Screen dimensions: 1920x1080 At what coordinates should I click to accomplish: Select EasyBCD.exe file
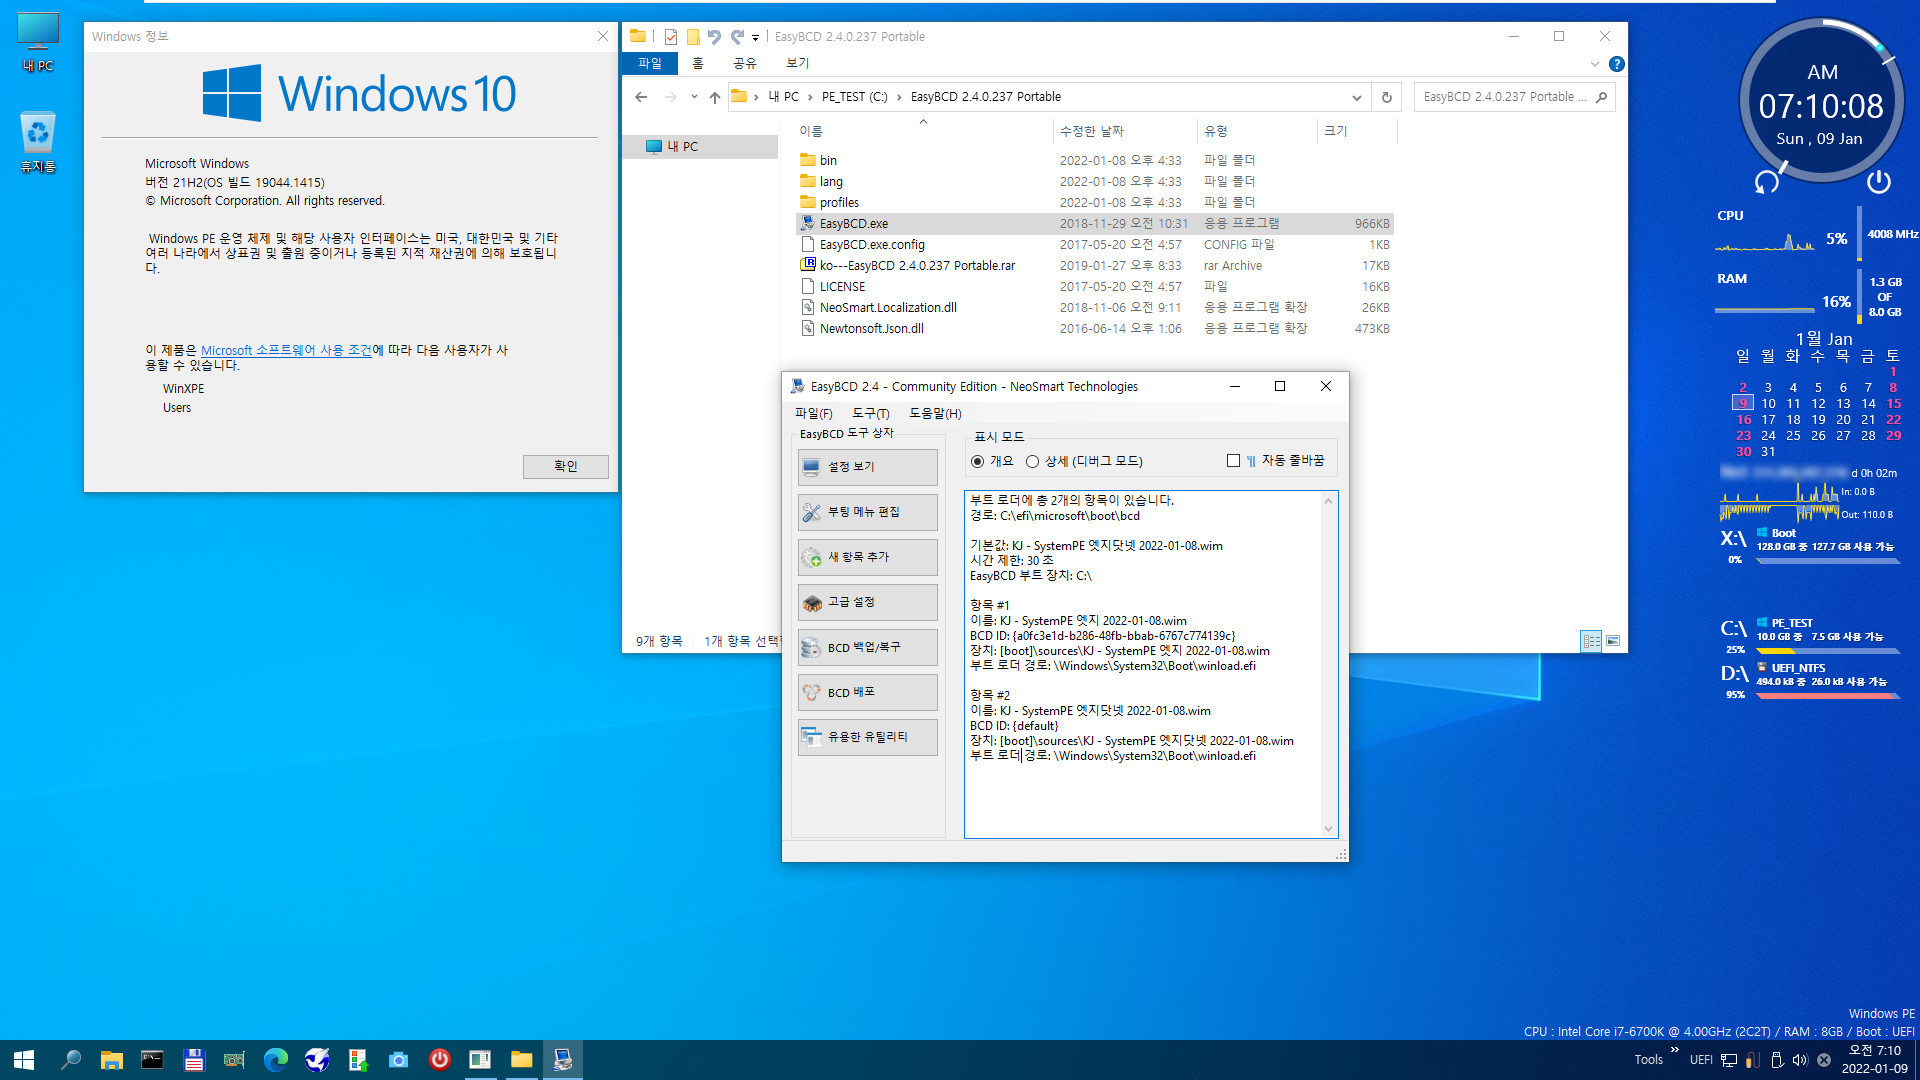[1095, 223]
